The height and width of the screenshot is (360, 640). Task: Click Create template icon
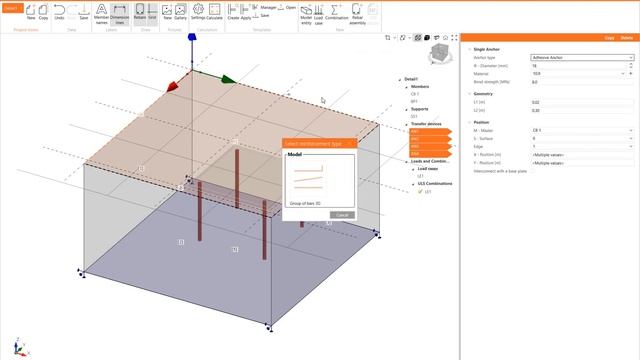click(x=233, y=11)
